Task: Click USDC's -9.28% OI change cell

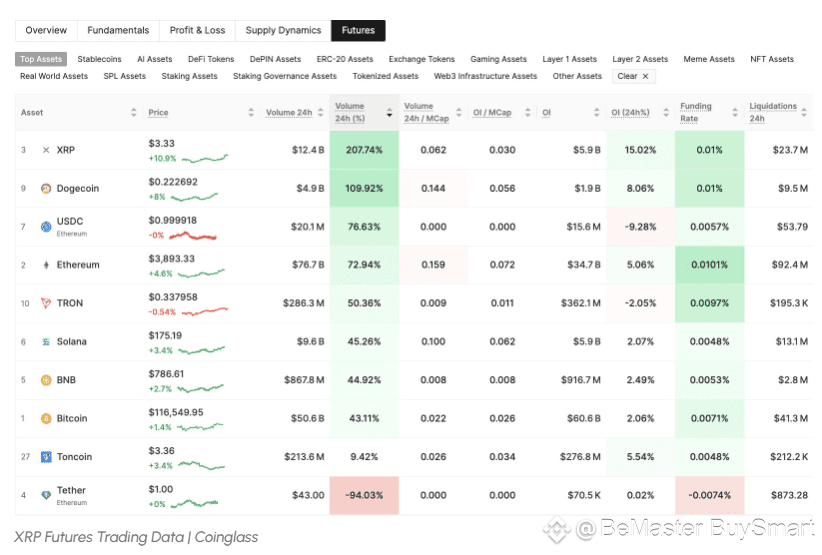Action: click(641, 227)
